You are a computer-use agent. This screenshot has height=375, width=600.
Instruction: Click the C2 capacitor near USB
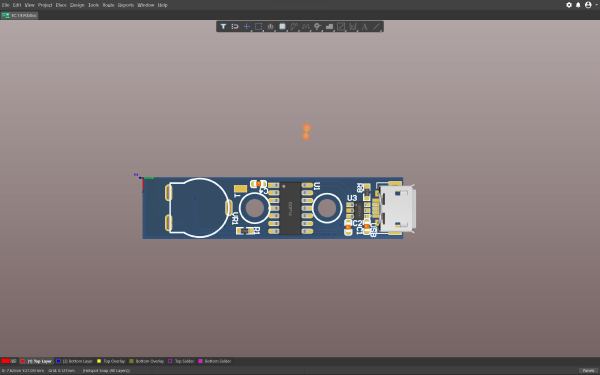(348, 228)
